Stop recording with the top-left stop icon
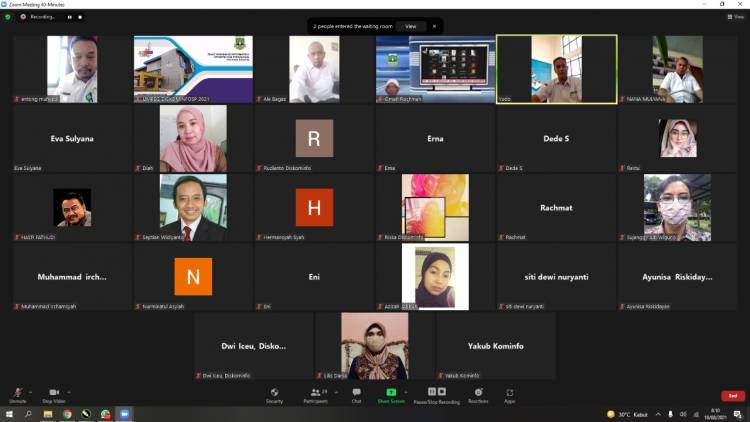This screenshot has height=422, width=750. tap(80, 17)
